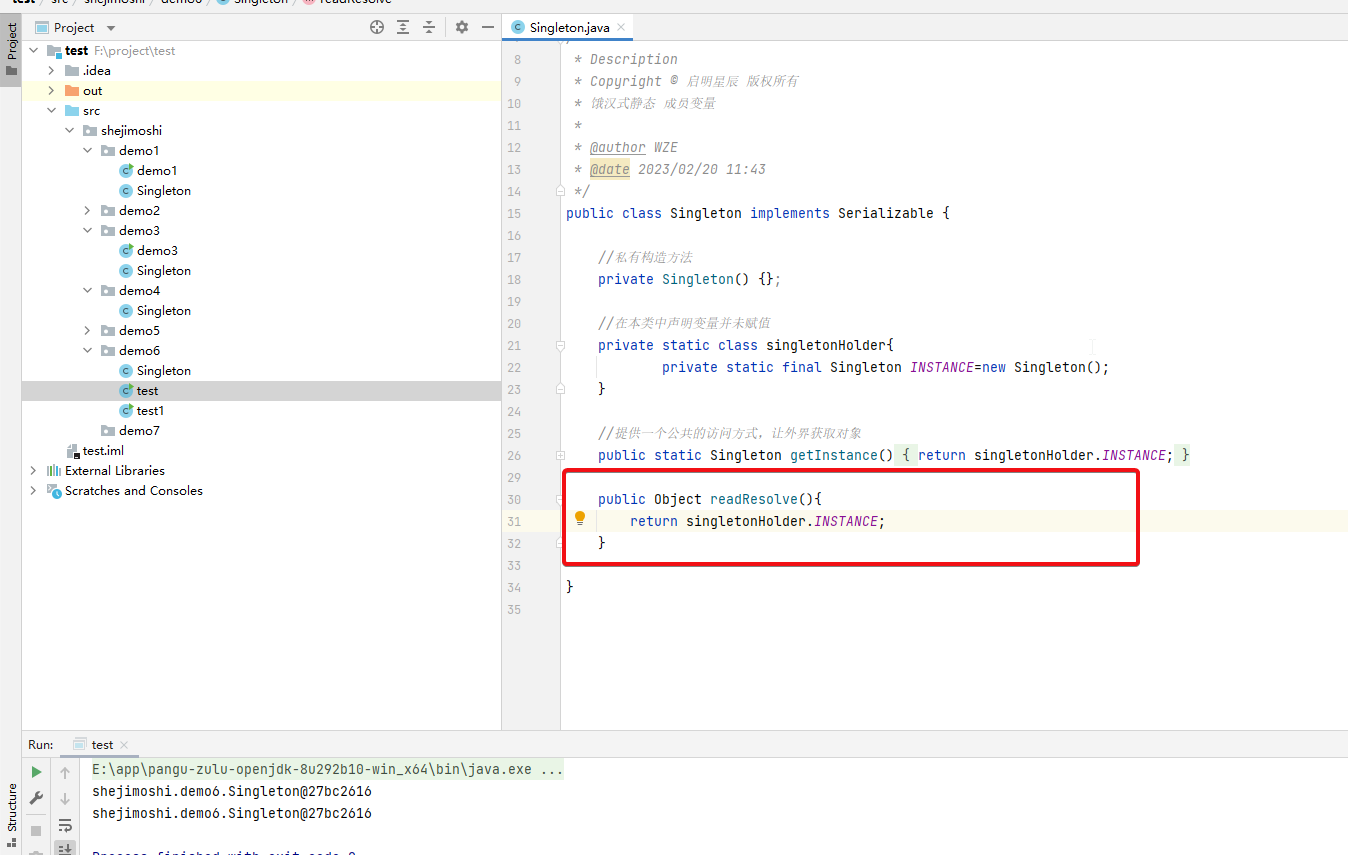Expand the demo5 package
1348x855 pixels.
pyautogui.click(x=87, y=331)
